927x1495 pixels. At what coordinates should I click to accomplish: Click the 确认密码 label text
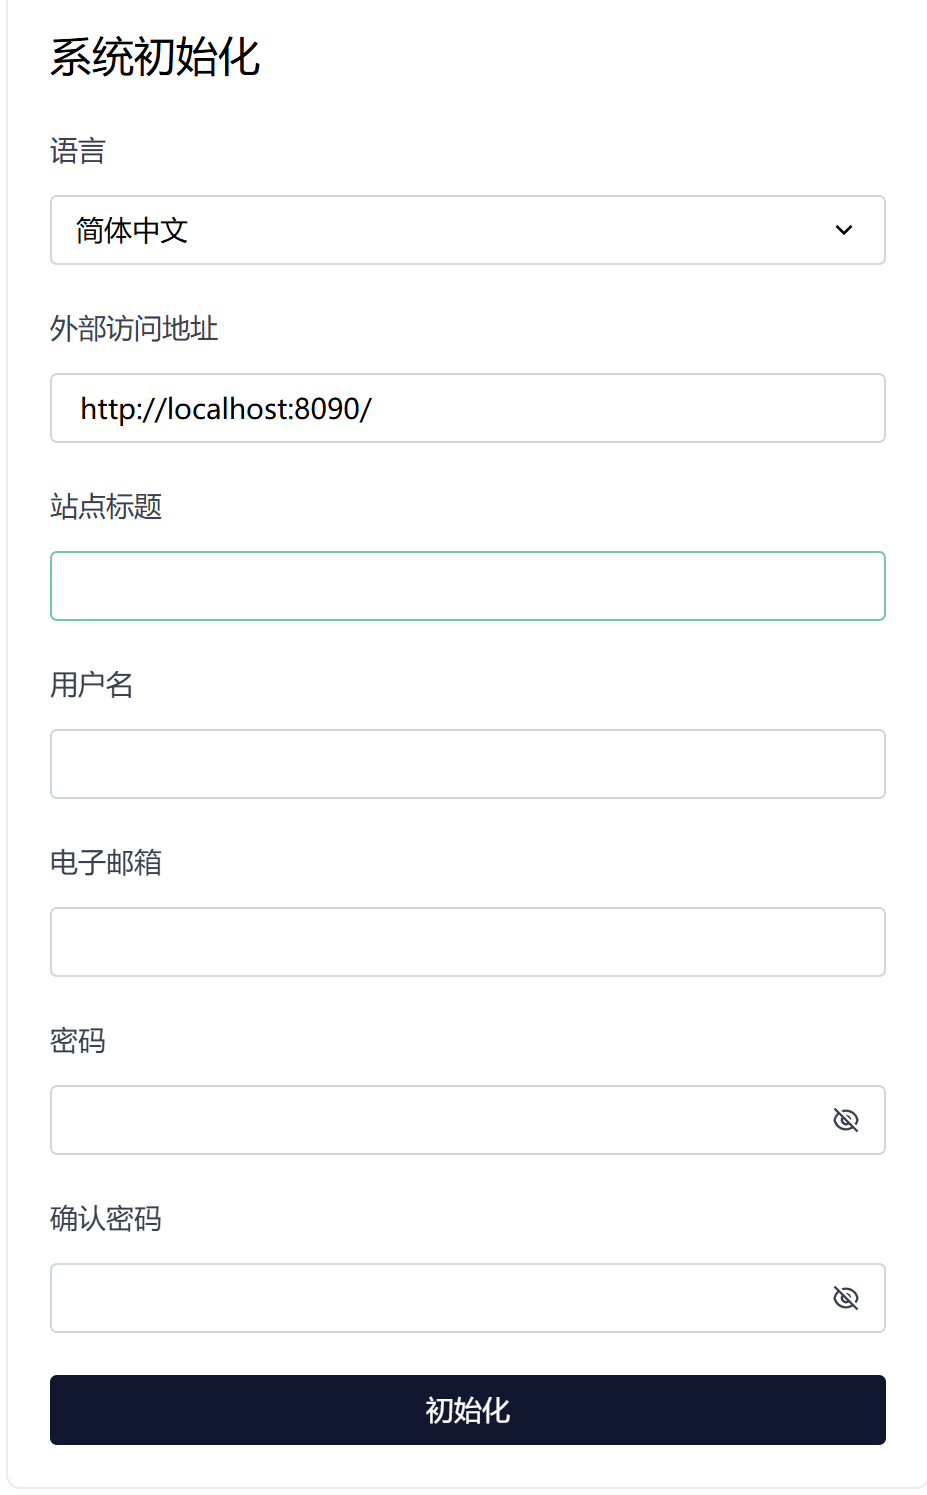pyautogui.click(x=106, y=1219)
